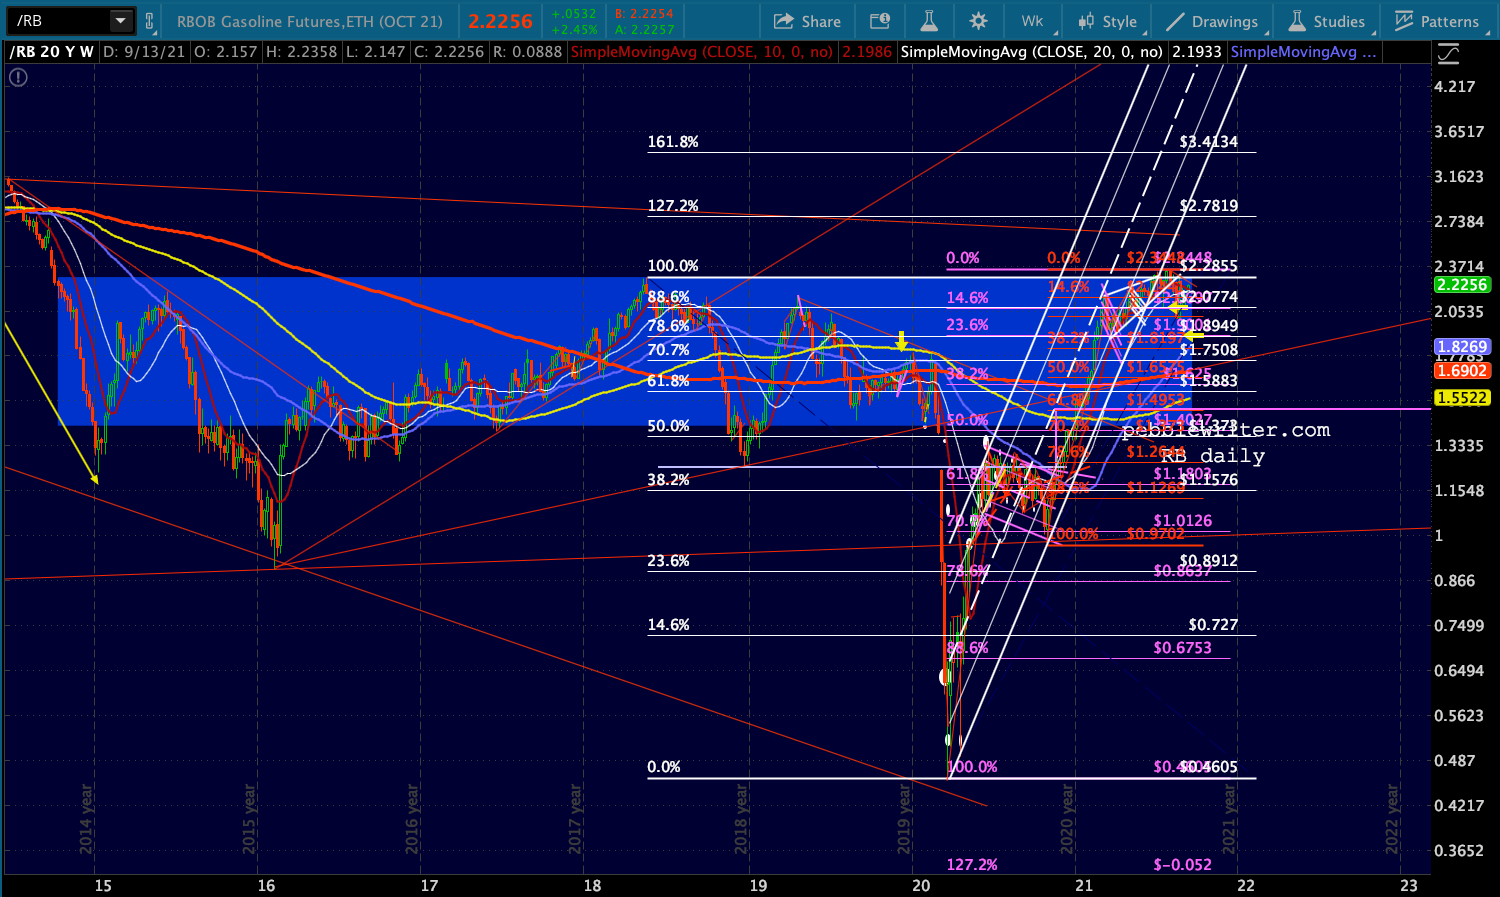
Task: Click the yellow down arrow marker near 2019
Action: point(901,341)
